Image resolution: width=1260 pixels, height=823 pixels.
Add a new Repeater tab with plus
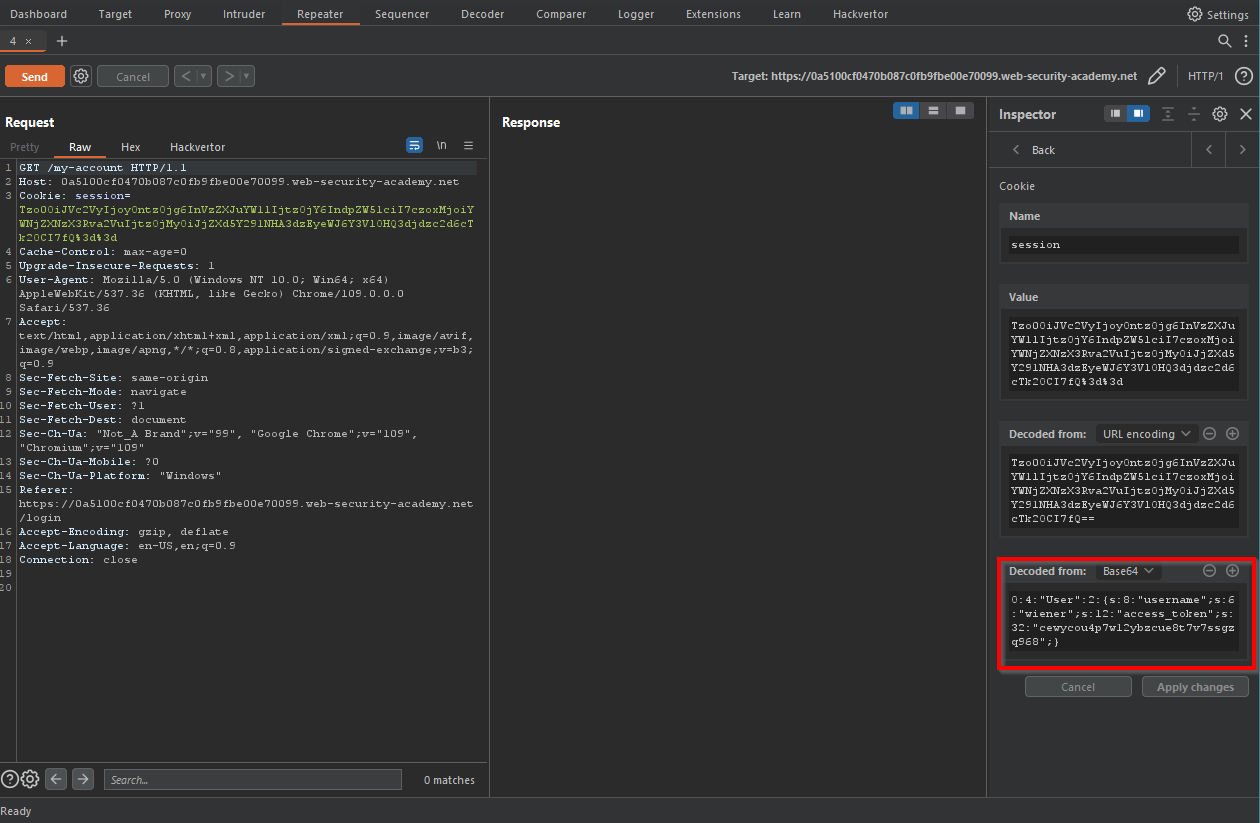62,41
